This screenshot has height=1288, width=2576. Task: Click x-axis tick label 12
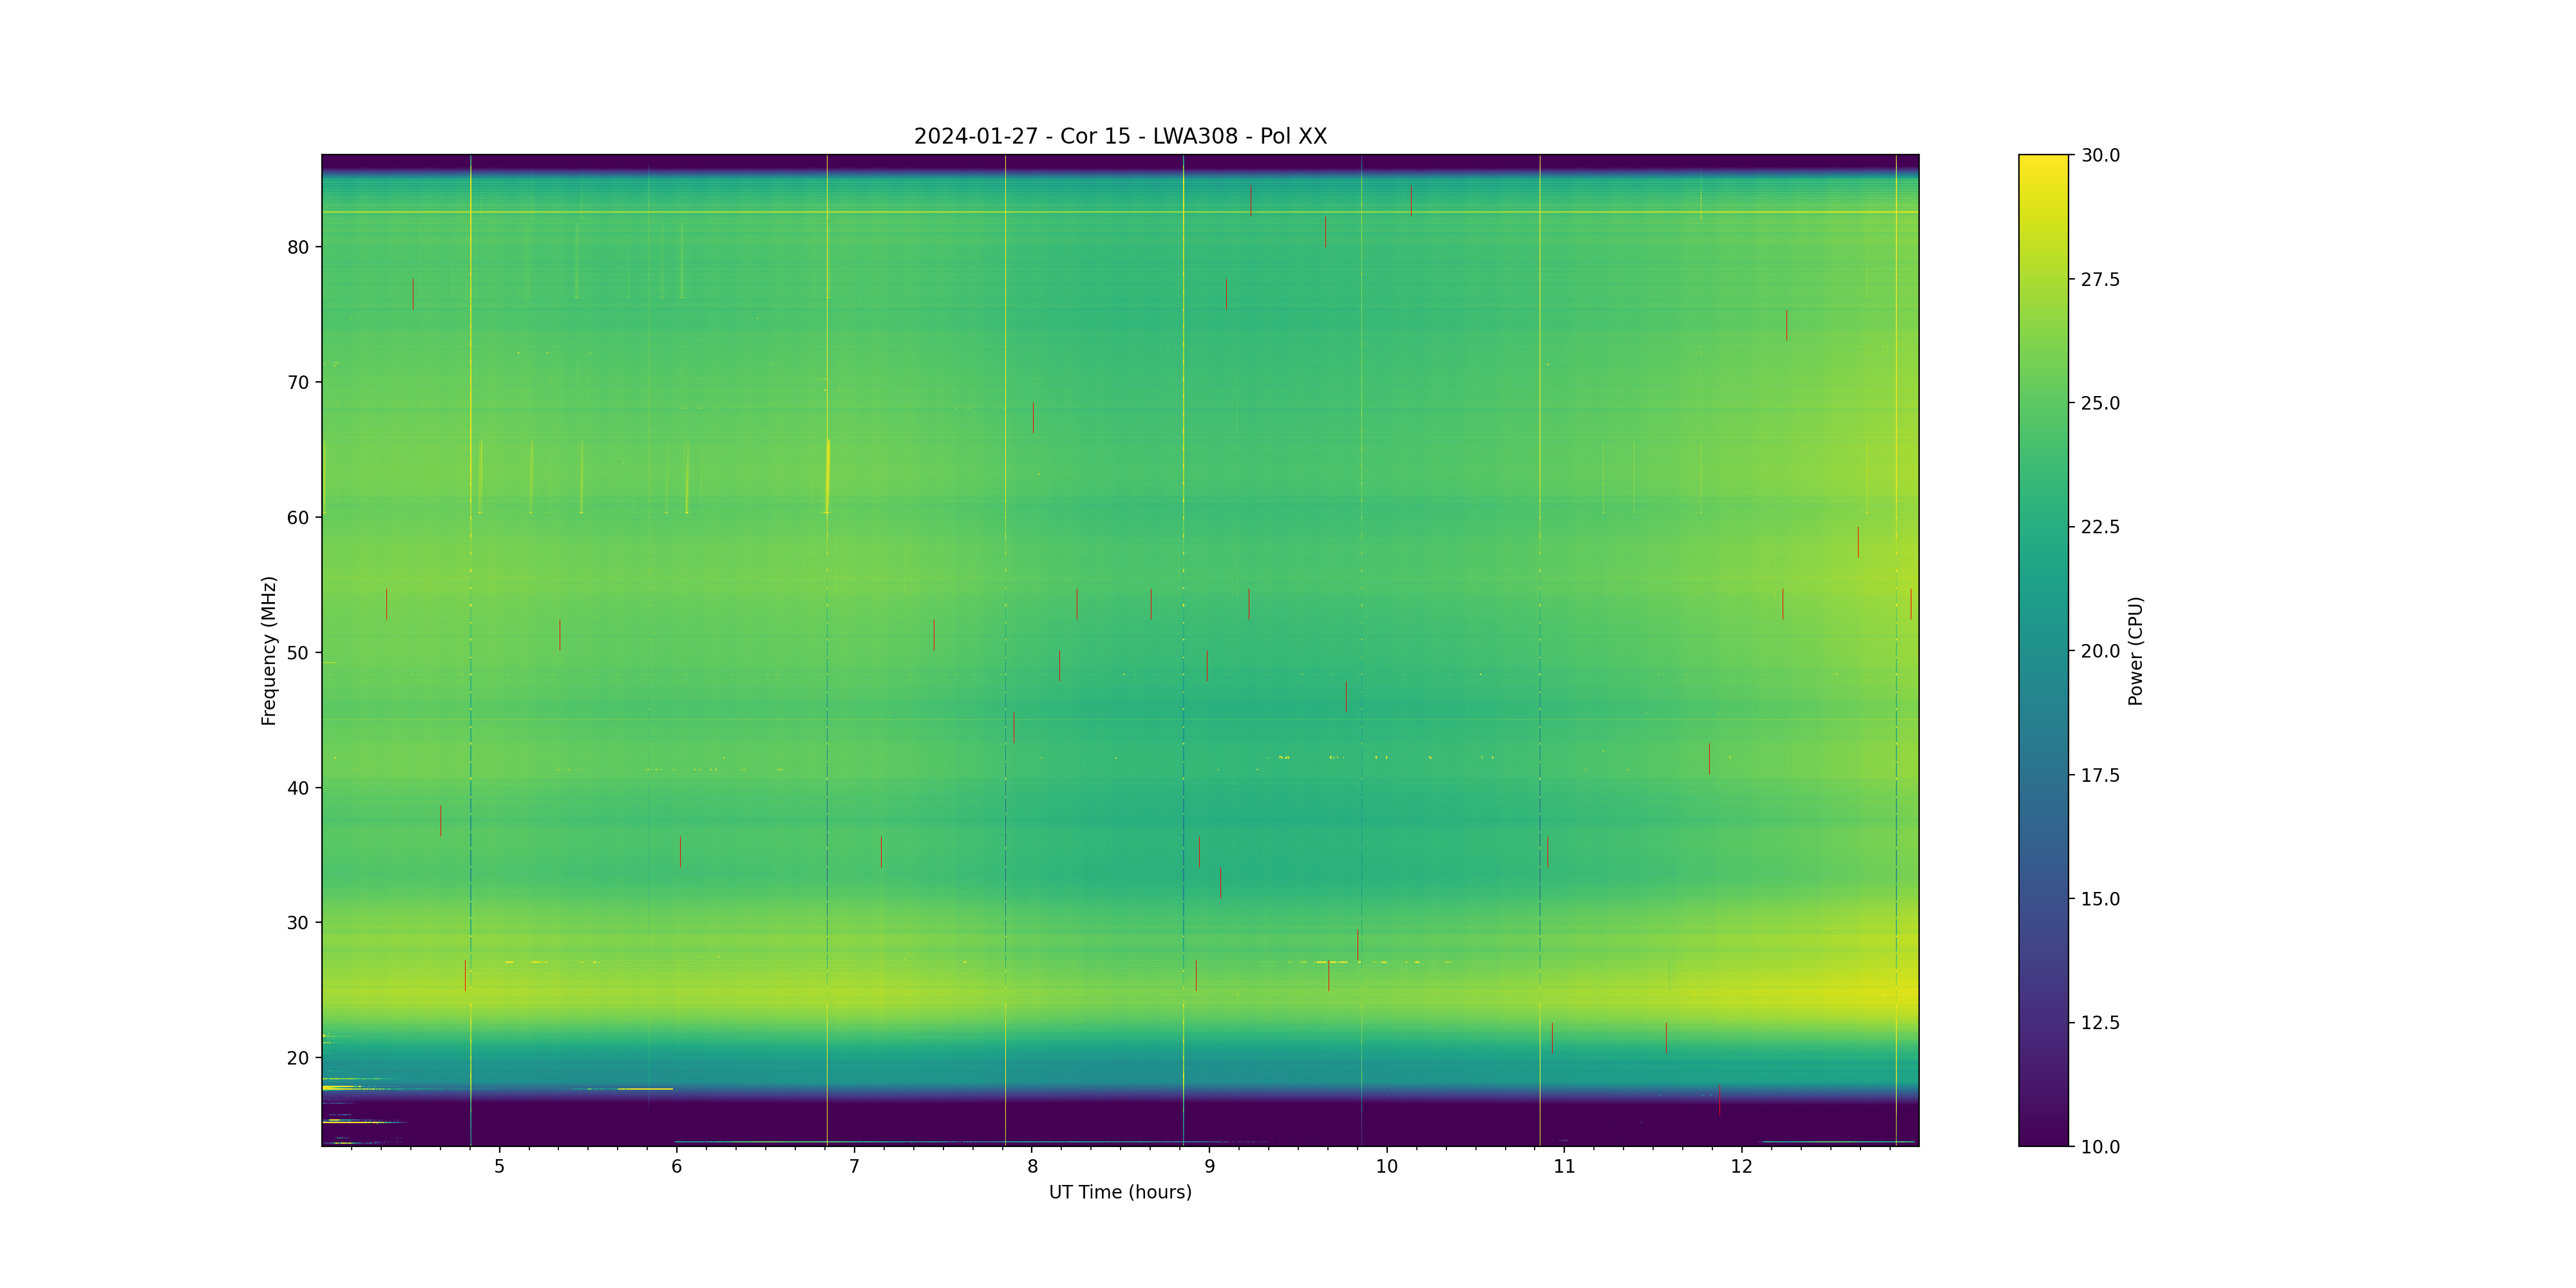(x=1742, y=1166)
